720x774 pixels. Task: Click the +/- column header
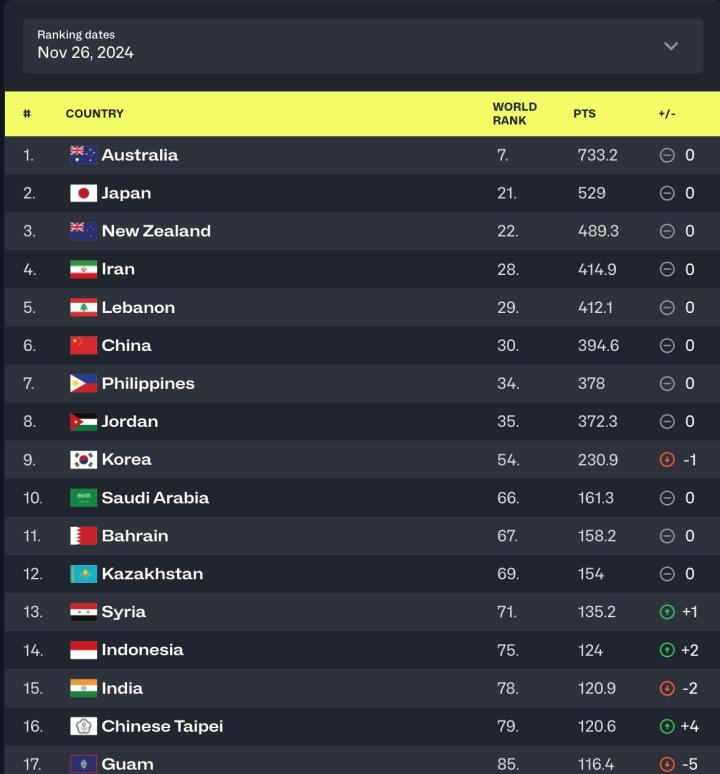pos(667,114)
